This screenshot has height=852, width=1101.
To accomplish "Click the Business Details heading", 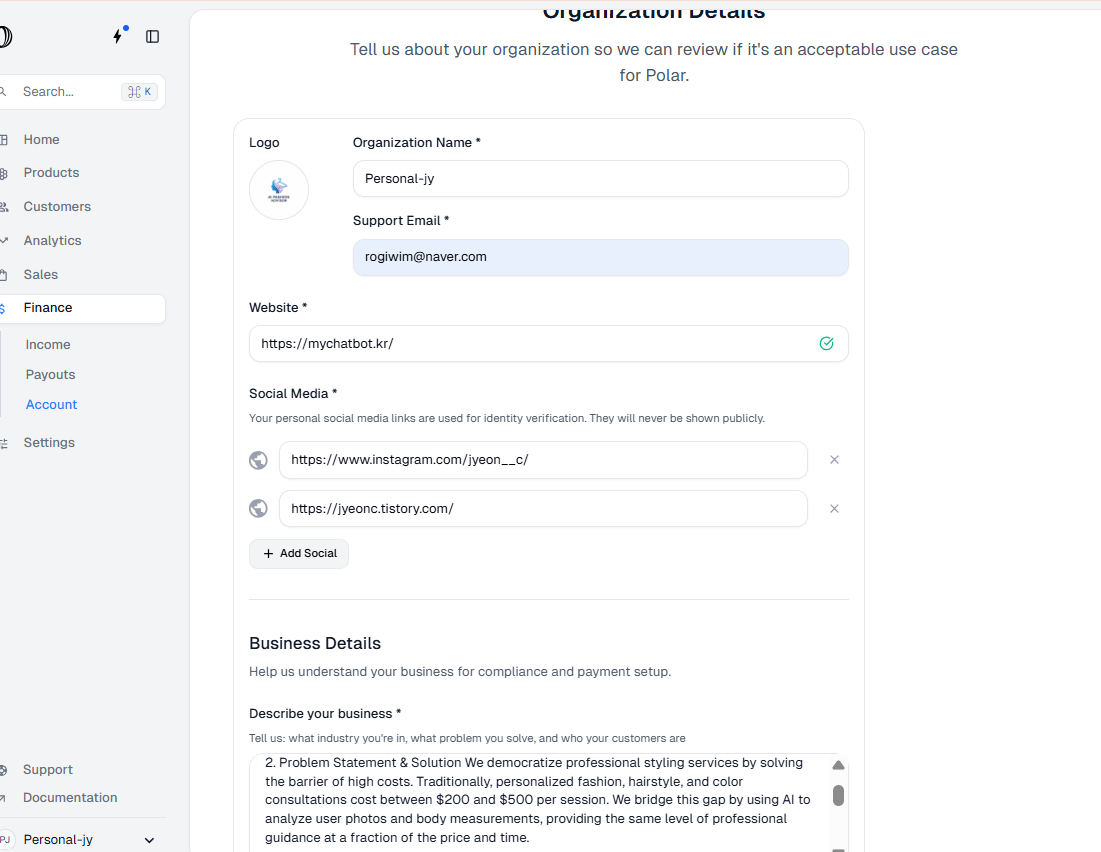I will point(315,643).
